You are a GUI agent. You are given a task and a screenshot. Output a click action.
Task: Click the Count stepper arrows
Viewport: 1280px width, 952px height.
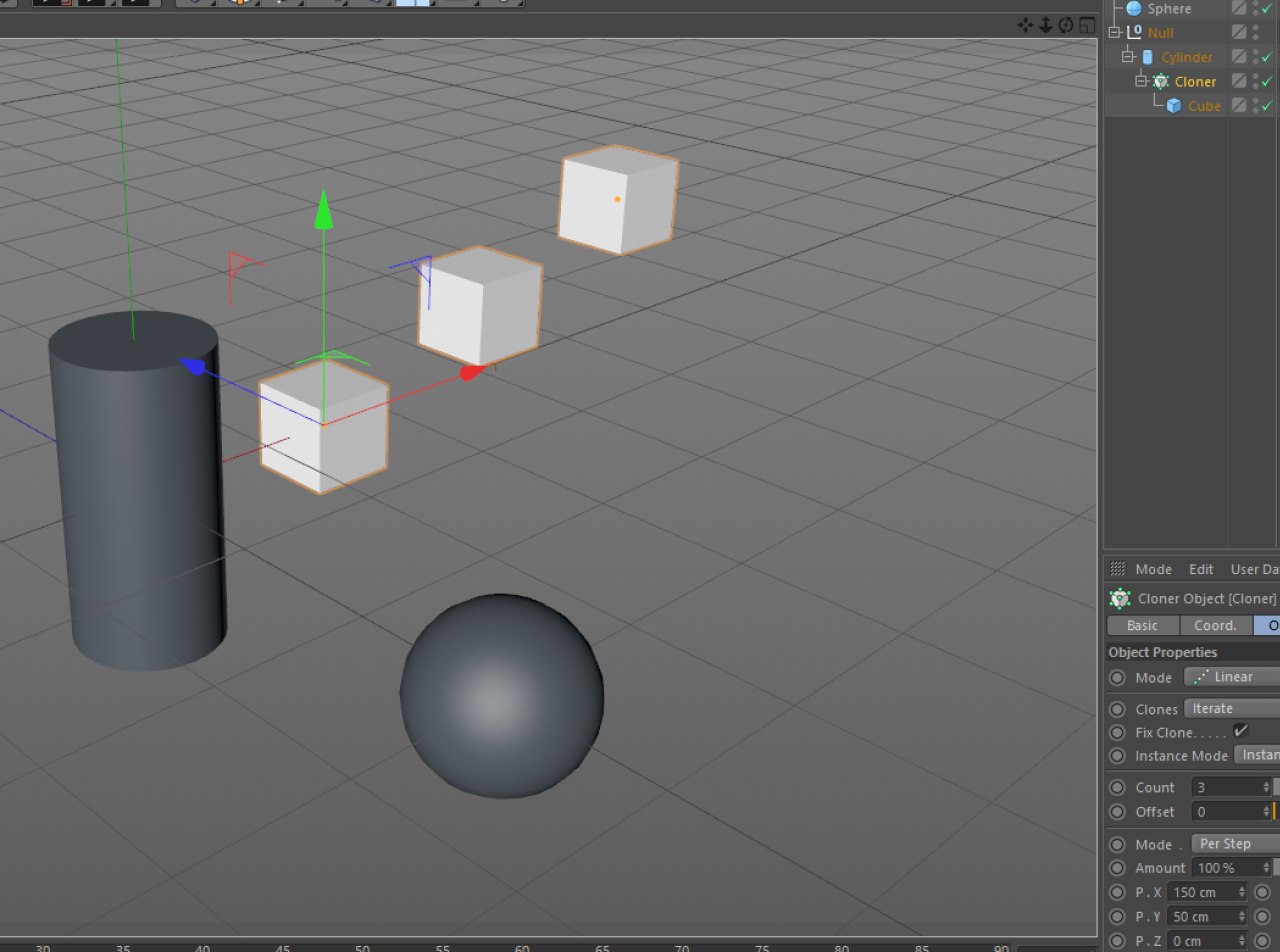point(1266,788)
